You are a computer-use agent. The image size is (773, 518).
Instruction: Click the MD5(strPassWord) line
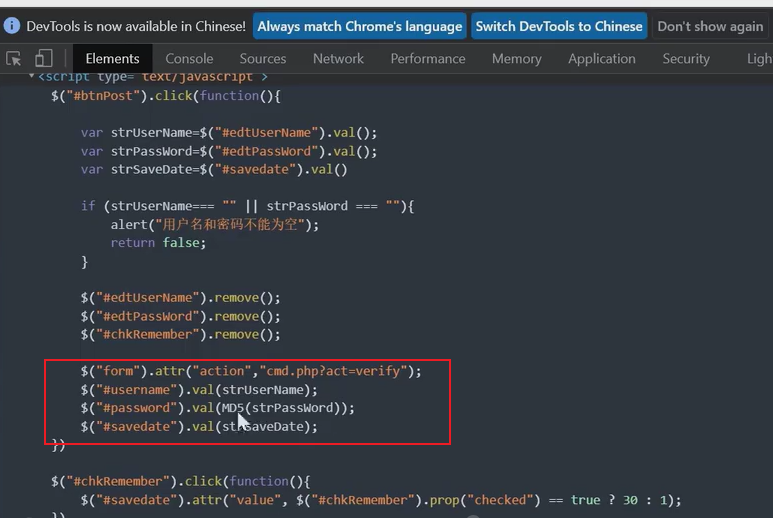[x=217, y=408]
